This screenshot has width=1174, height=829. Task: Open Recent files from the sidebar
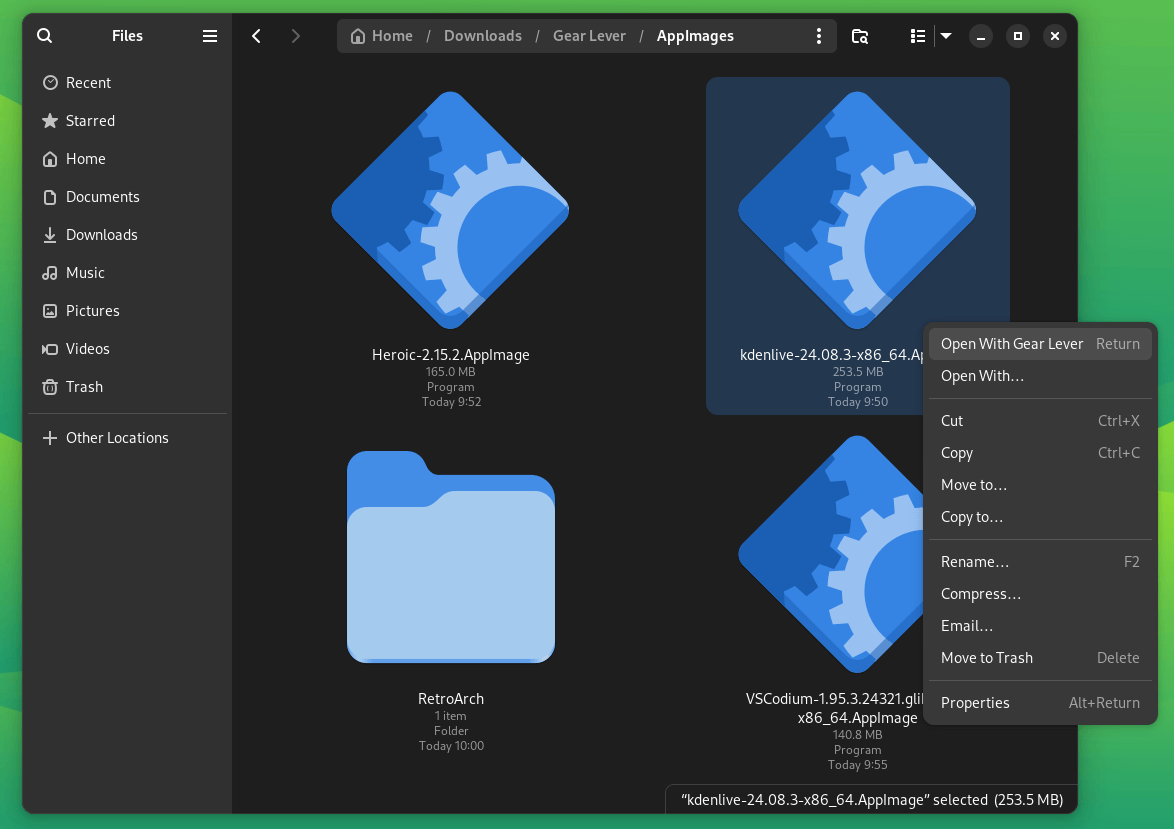86,82
